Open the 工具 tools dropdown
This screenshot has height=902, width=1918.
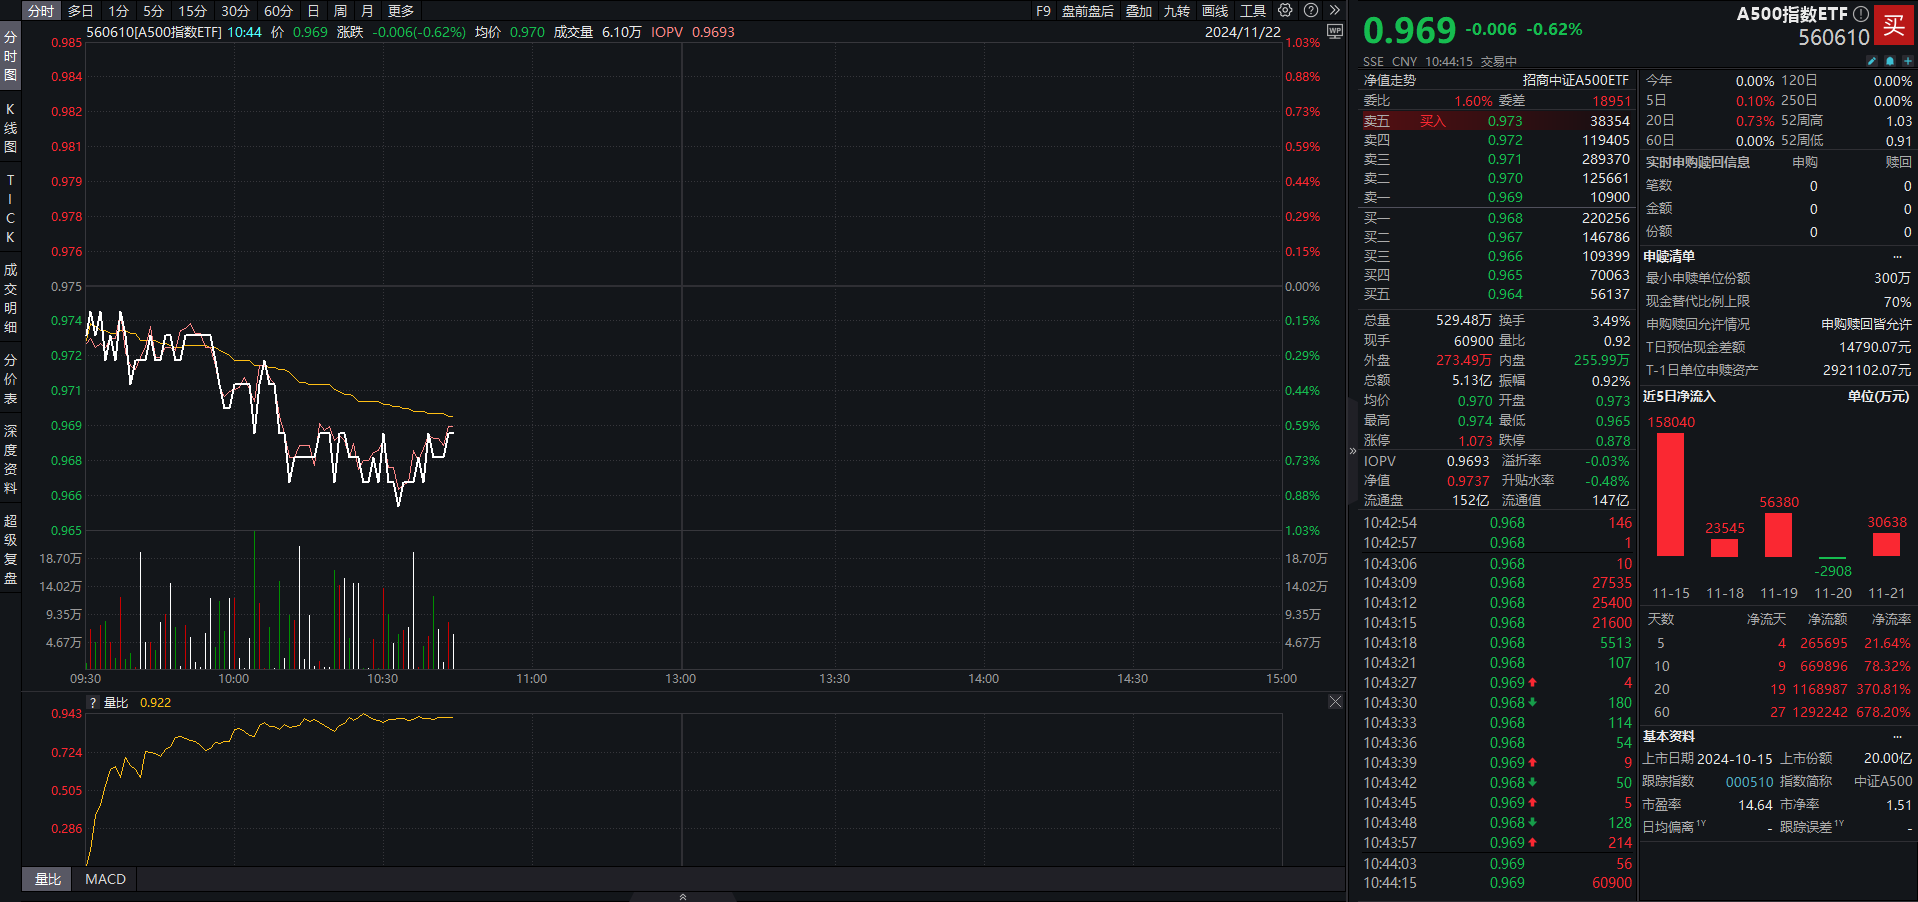coord(1253,11)
